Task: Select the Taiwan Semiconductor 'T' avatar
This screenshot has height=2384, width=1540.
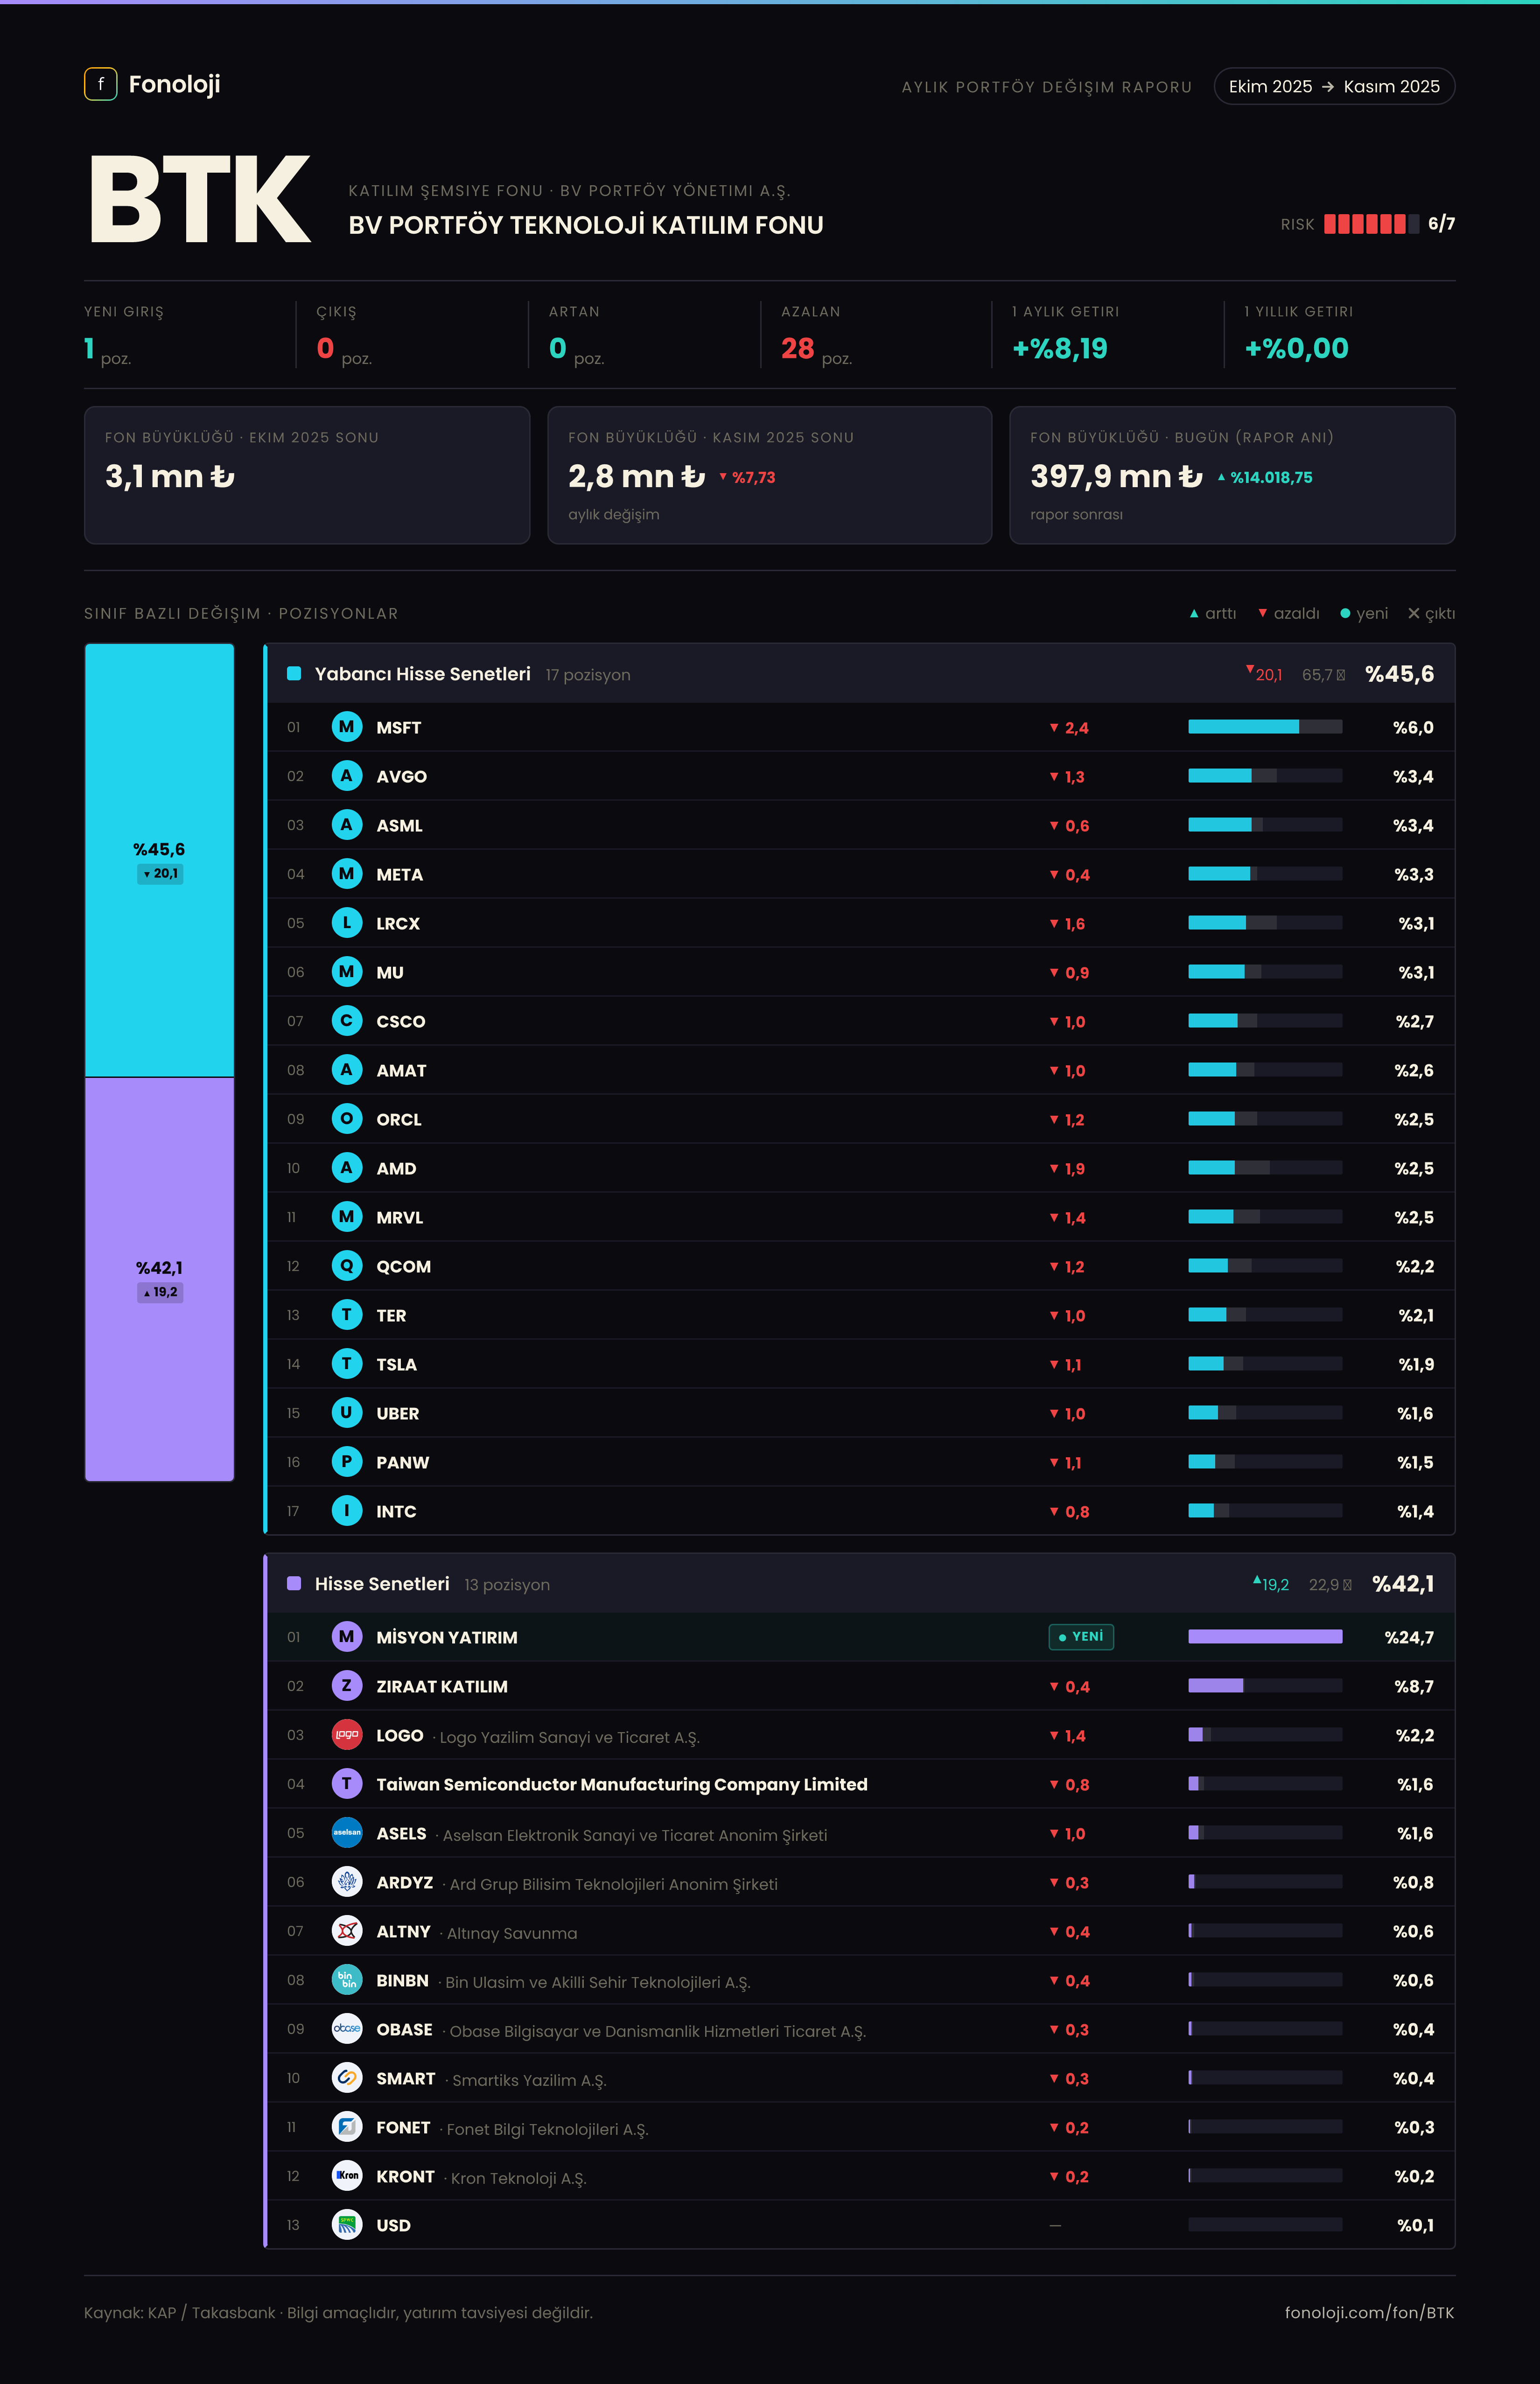Action: click(347, 1784)
